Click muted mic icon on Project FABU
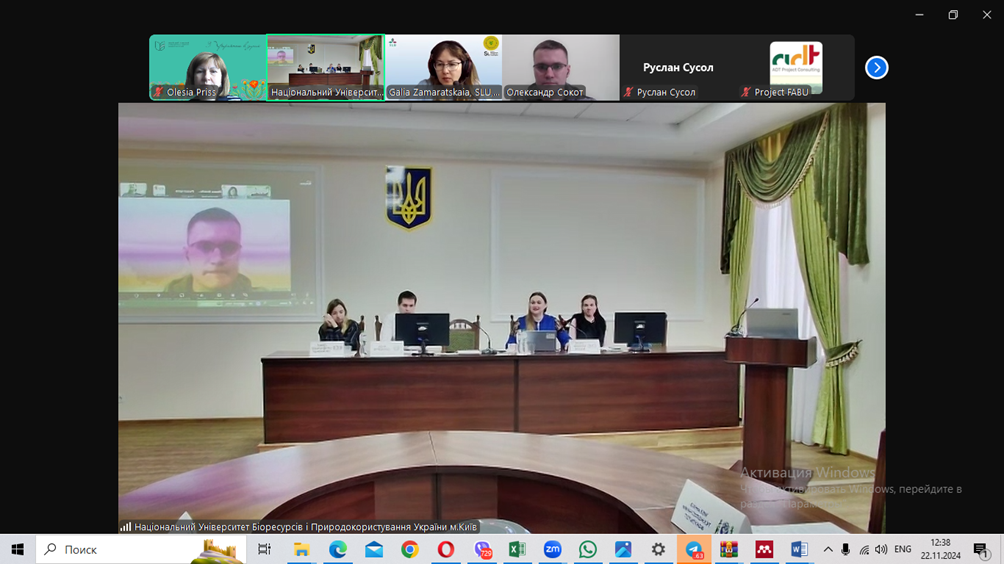The image size is (1004, 564). point(746,92)
